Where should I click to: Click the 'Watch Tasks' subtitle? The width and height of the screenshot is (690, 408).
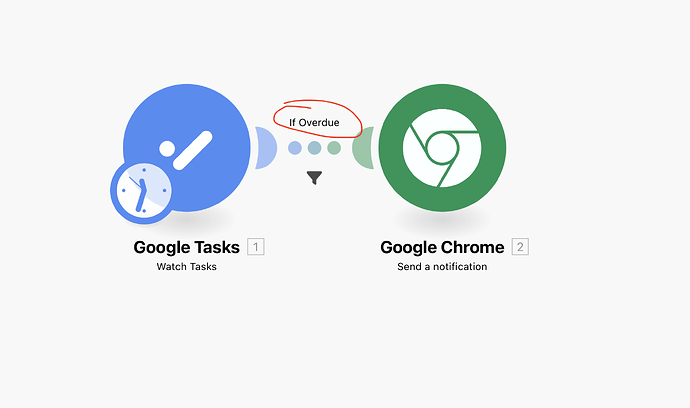(187, 267)
